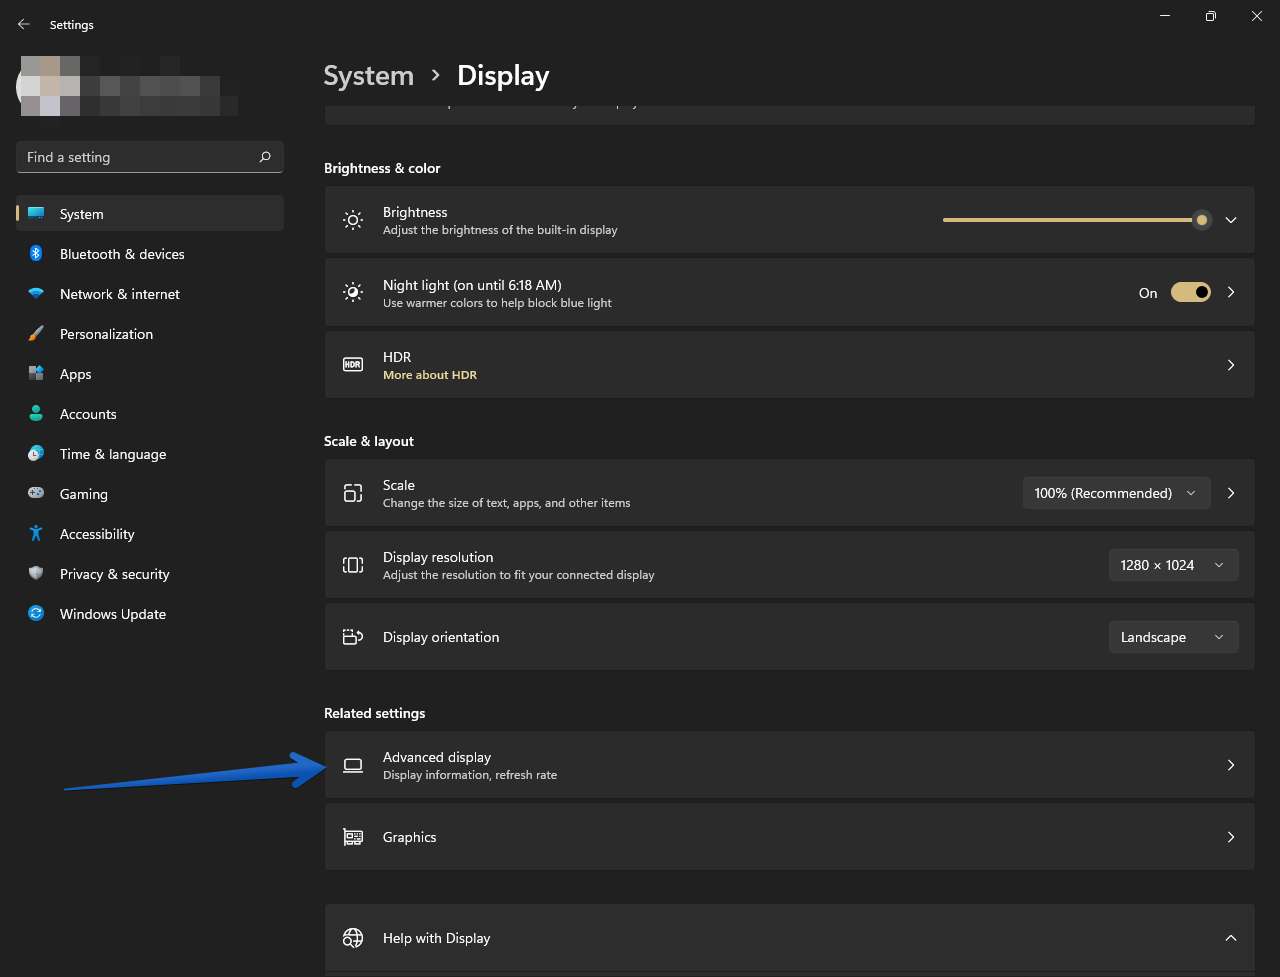This screenshot has height=977, width=1280.
Task: Expand the Brightness options chevron
Action: (1231, 220)
